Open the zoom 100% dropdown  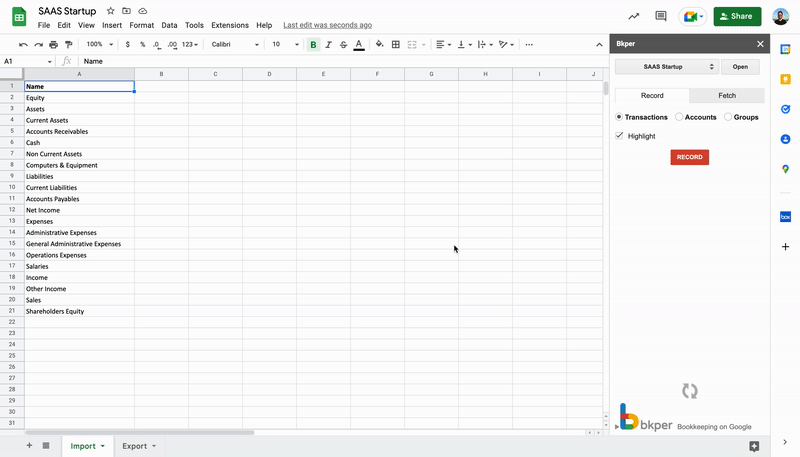(x=99, y=45)
